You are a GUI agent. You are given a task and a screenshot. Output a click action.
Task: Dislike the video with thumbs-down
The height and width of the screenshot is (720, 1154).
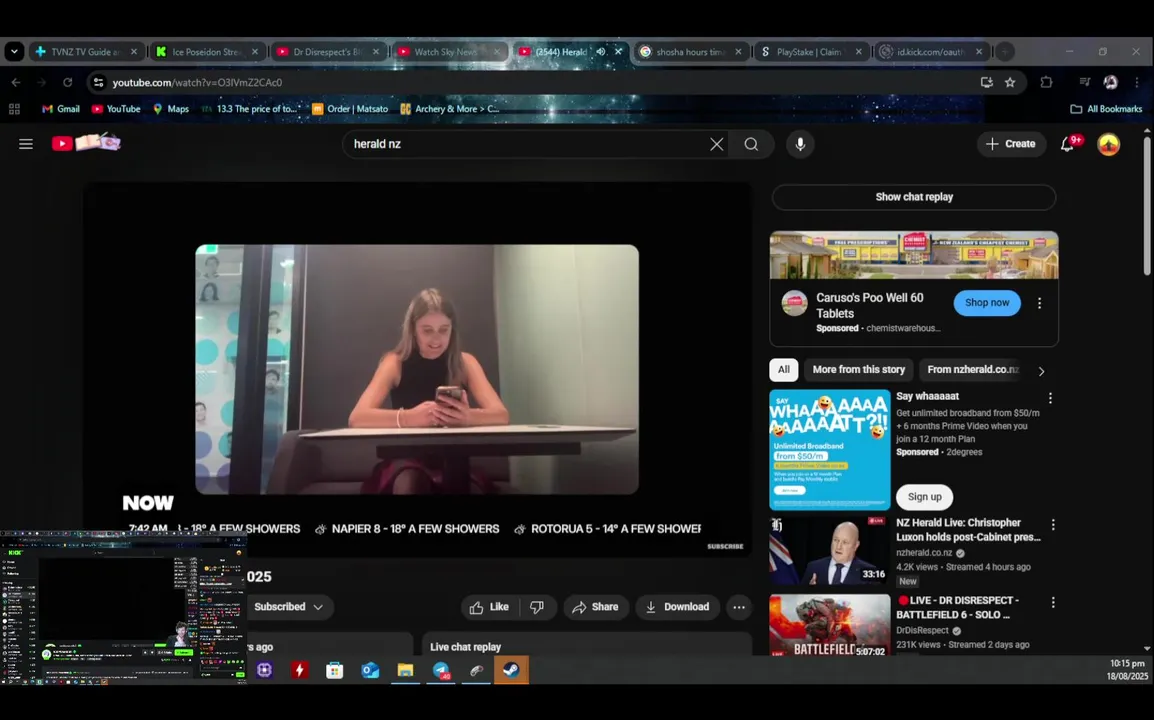tap(537, 607)
